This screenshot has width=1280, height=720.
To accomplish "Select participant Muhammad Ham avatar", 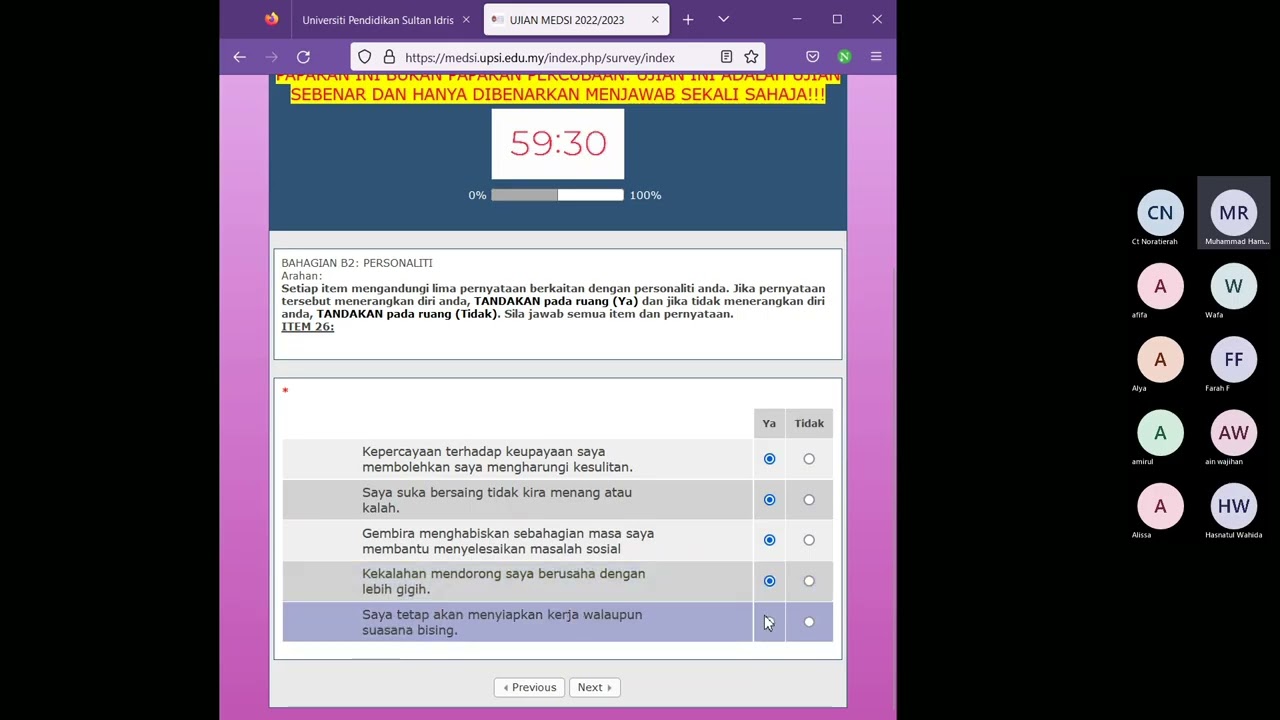I will (1234, 213).
